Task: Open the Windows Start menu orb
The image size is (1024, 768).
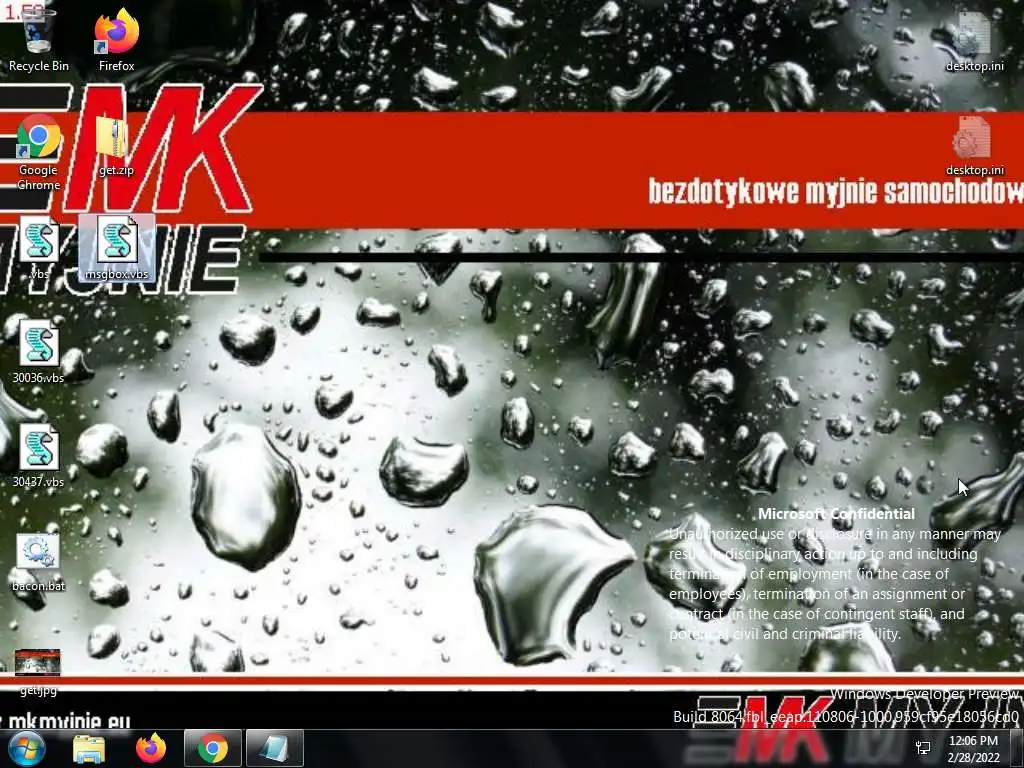Action: [26, 748]
